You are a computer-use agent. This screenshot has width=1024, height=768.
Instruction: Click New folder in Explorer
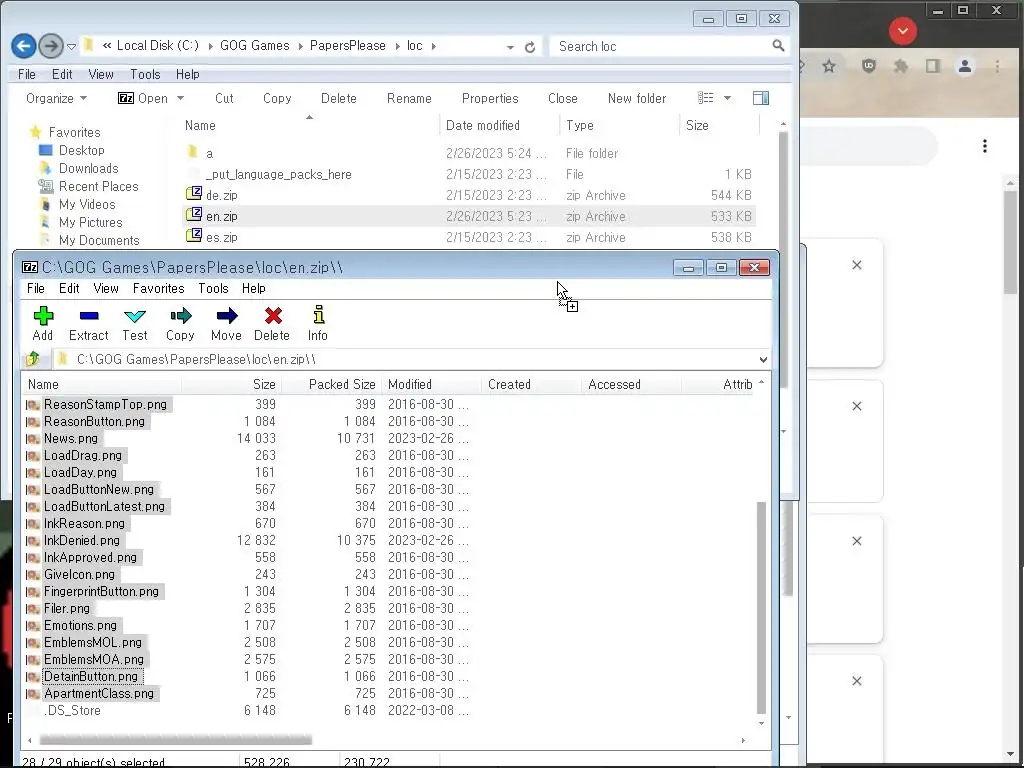click(x=637, y=99)
